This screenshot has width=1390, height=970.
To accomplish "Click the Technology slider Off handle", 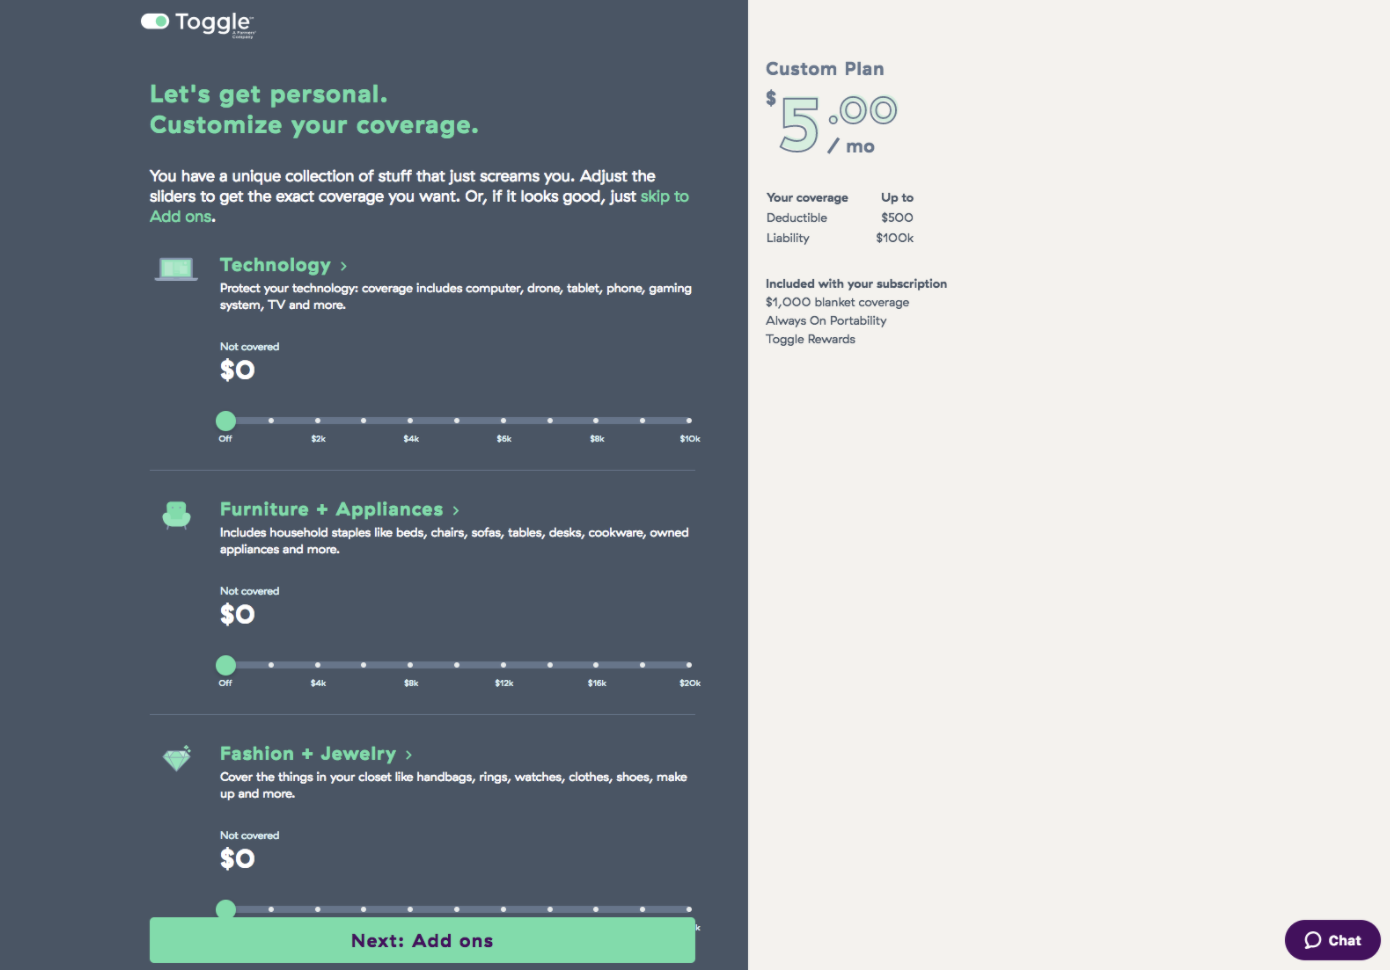I will coord(226,421).
